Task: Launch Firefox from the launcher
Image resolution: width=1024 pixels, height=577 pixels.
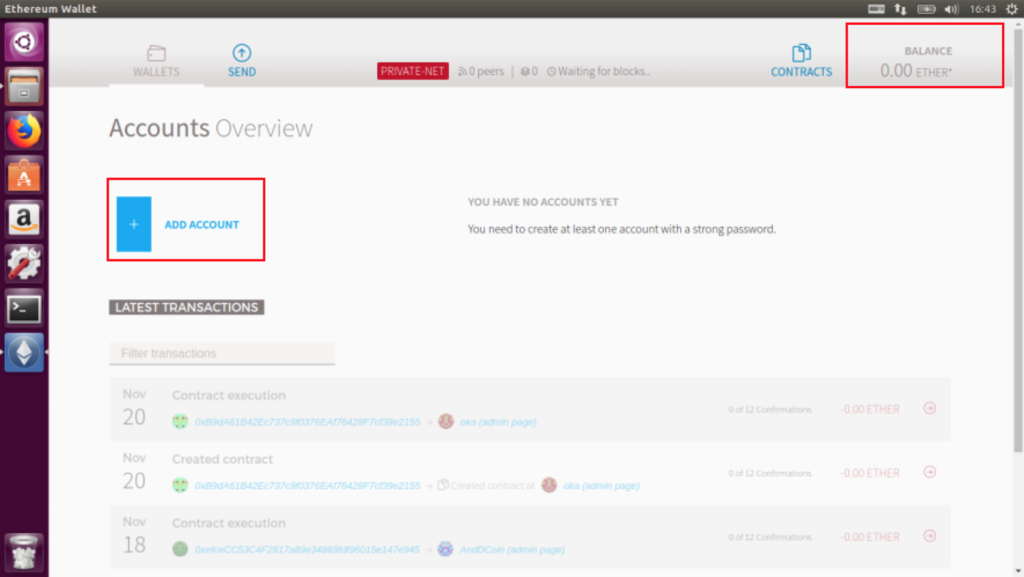Action: [24, 131]
